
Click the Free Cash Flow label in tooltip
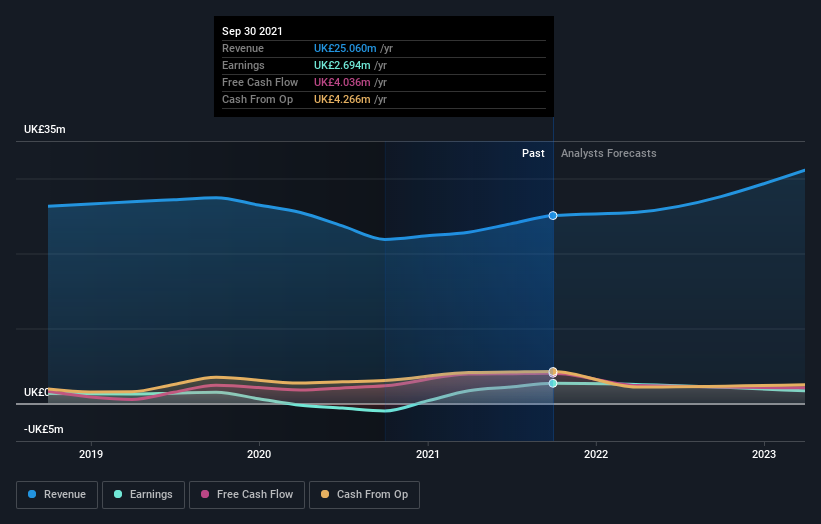click(260, 82)
